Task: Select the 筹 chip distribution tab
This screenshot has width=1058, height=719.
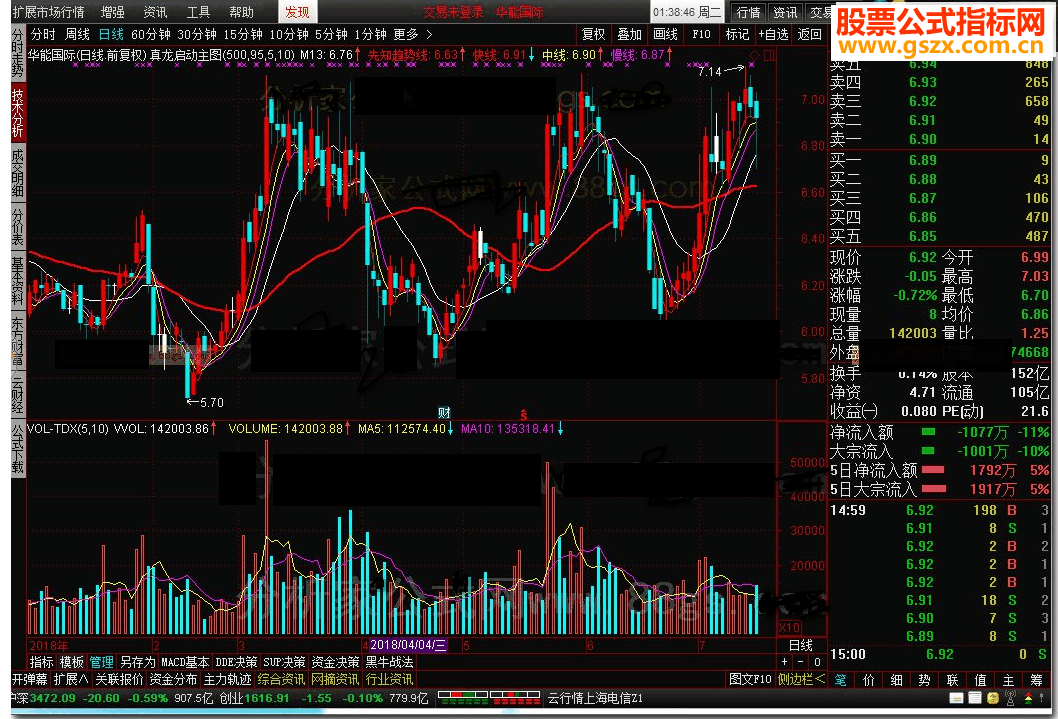Action: 1036,680
